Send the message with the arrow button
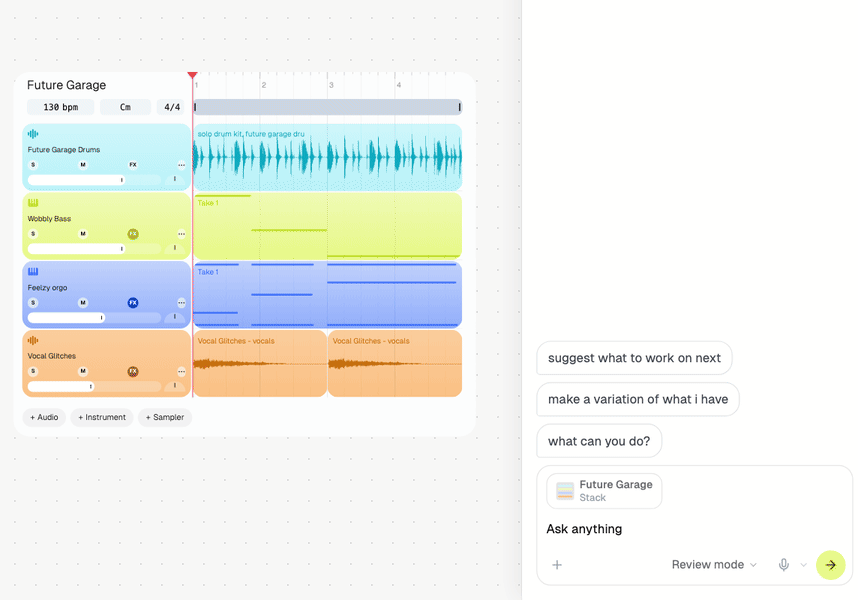The height and width of the screenshot is (600, 858). pos(831,565)
